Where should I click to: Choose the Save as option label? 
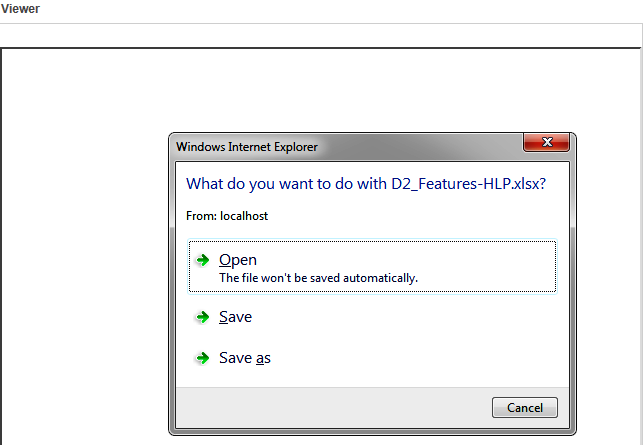coord(245,358)
